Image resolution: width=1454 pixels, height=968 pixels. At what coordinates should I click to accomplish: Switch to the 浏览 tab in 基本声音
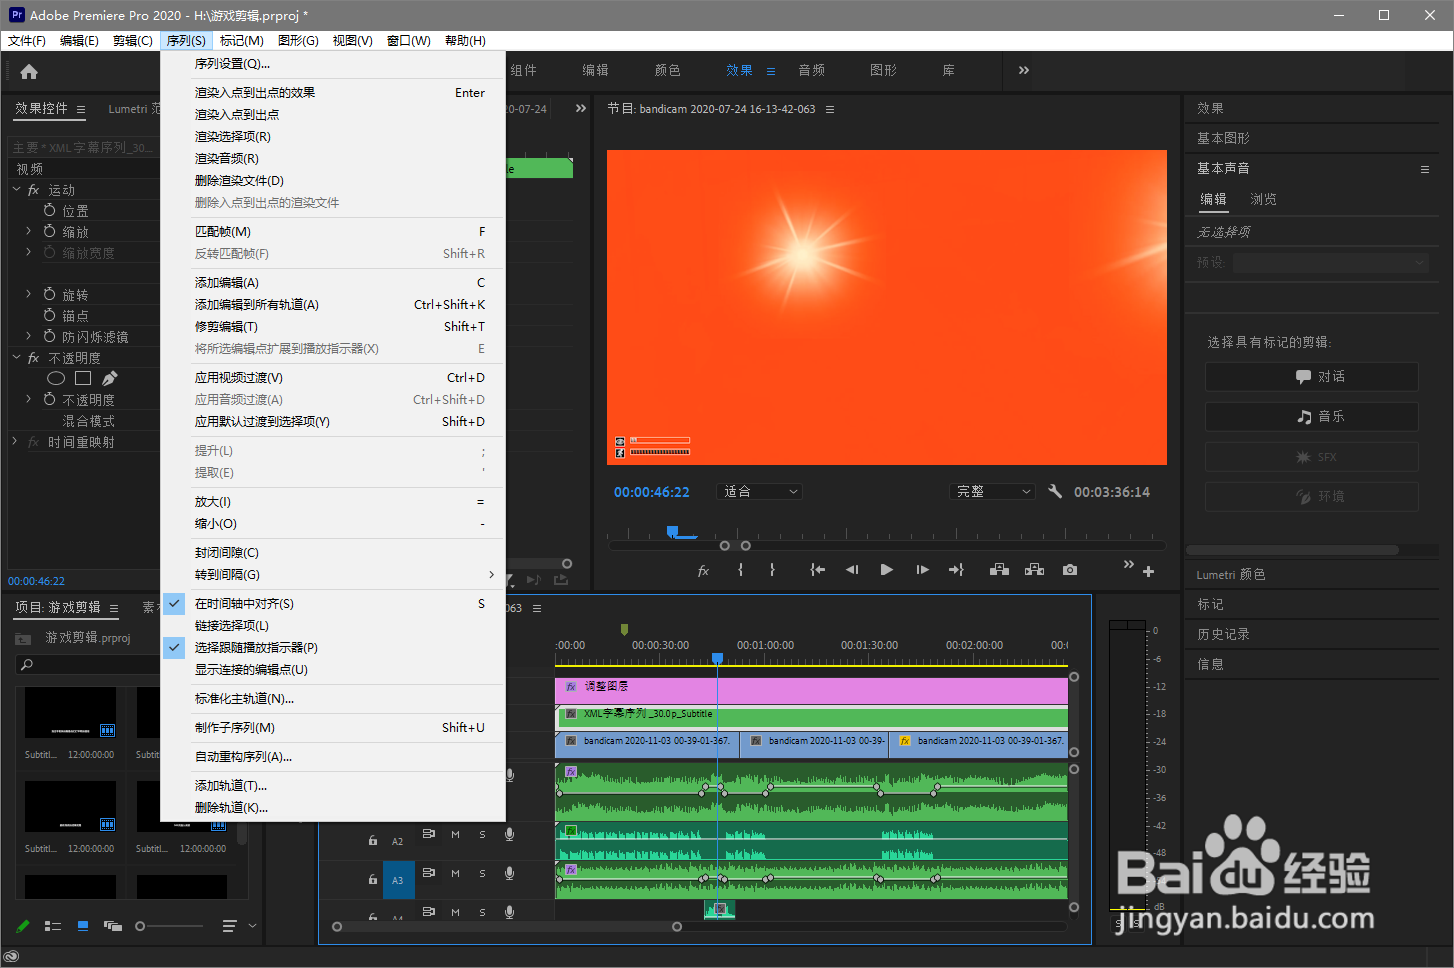click(1263, 199)
